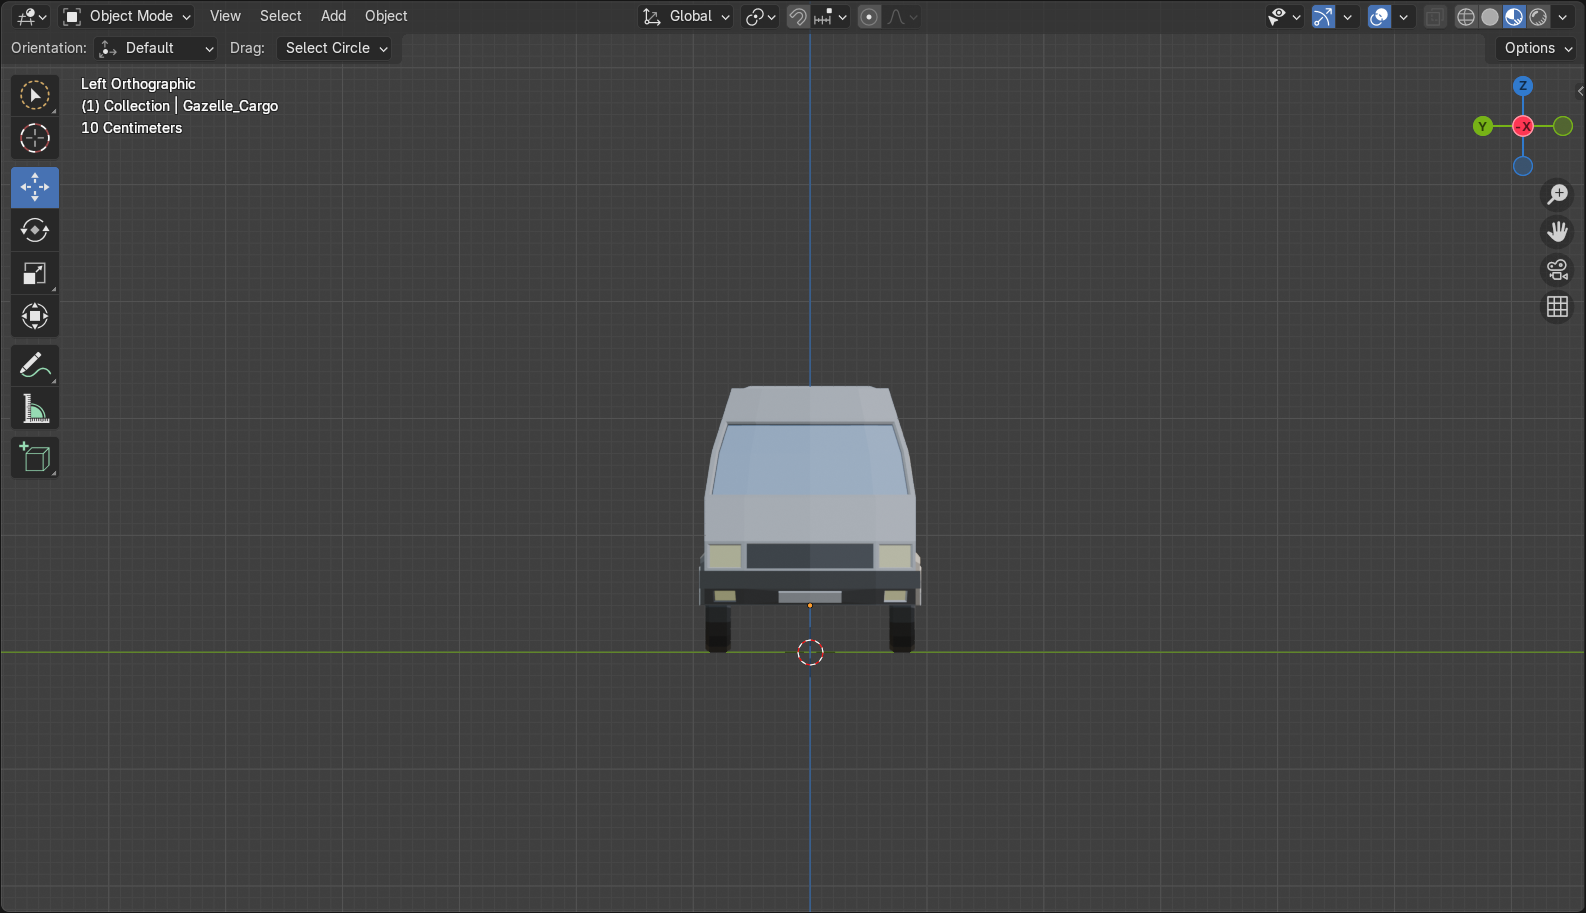Screen dimensions: 1586x913
Task: Click the 3D cursor at world origin
Action: (810, 653)
